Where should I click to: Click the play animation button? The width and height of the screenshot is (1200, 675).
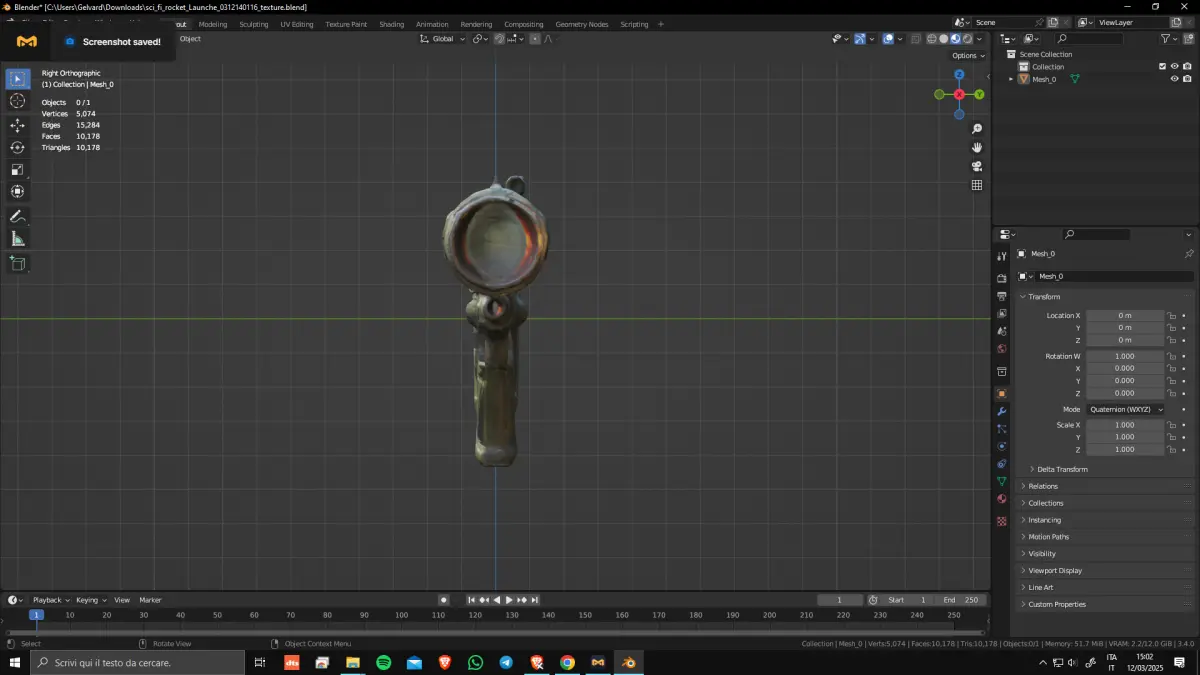click(509, 600)
